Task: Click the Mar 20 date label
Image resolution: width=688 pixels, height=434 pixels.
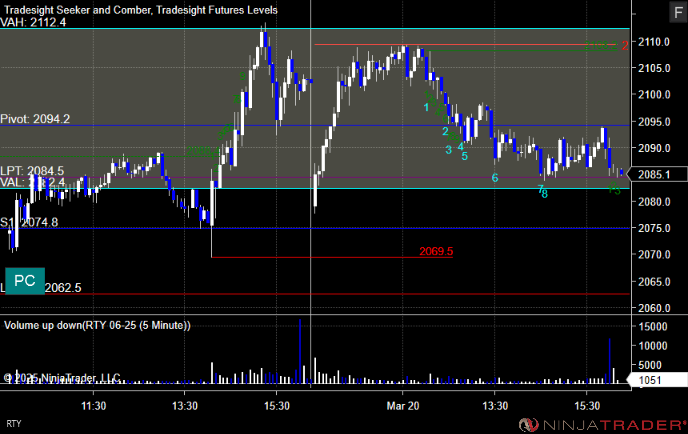Action: click(403, 406)
